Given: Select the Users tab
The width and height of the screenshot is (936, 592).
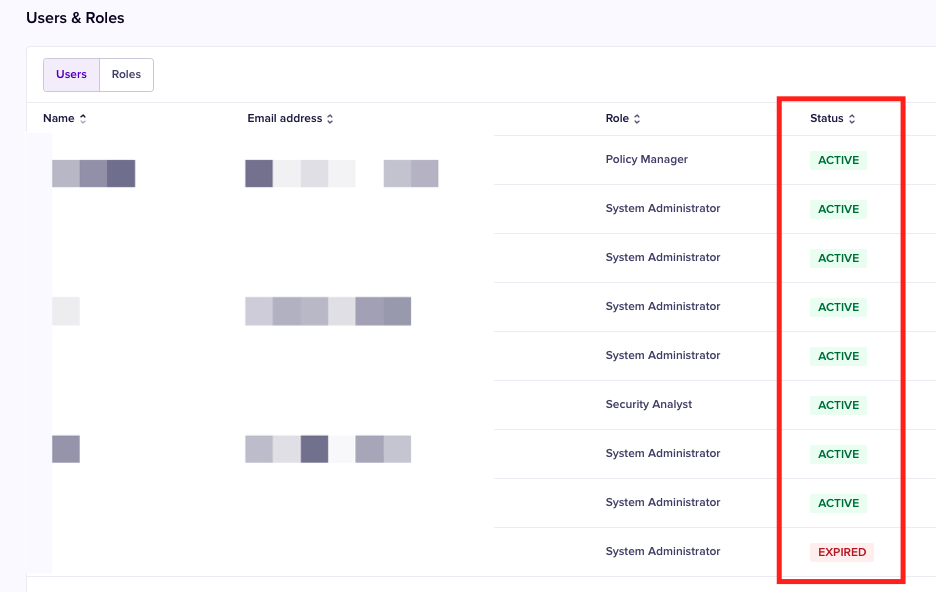Looking at the screenshot, I should [x=71, y=74].
